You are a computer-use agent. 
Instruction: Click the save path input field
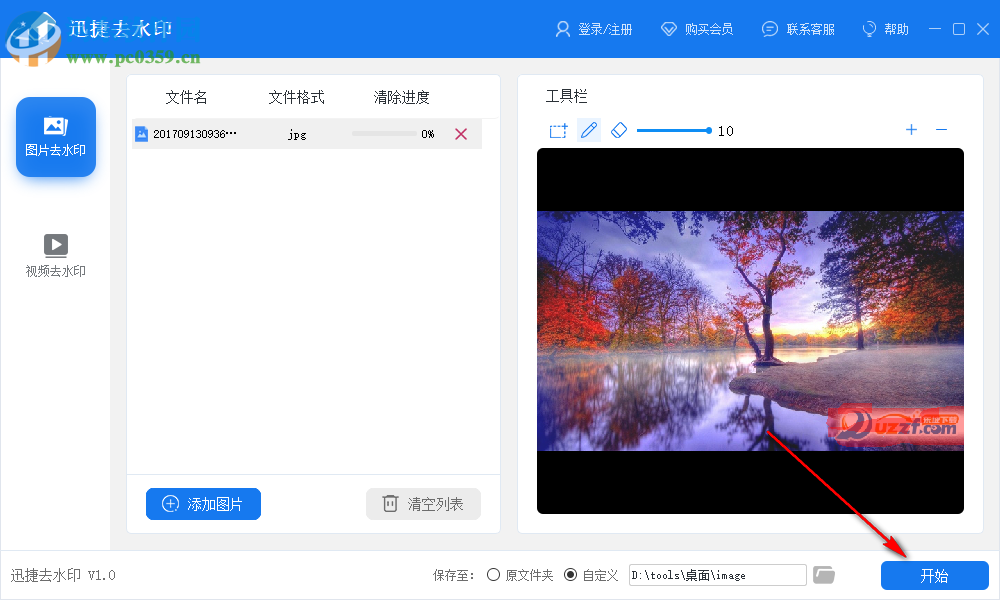[x=717, y=574]
